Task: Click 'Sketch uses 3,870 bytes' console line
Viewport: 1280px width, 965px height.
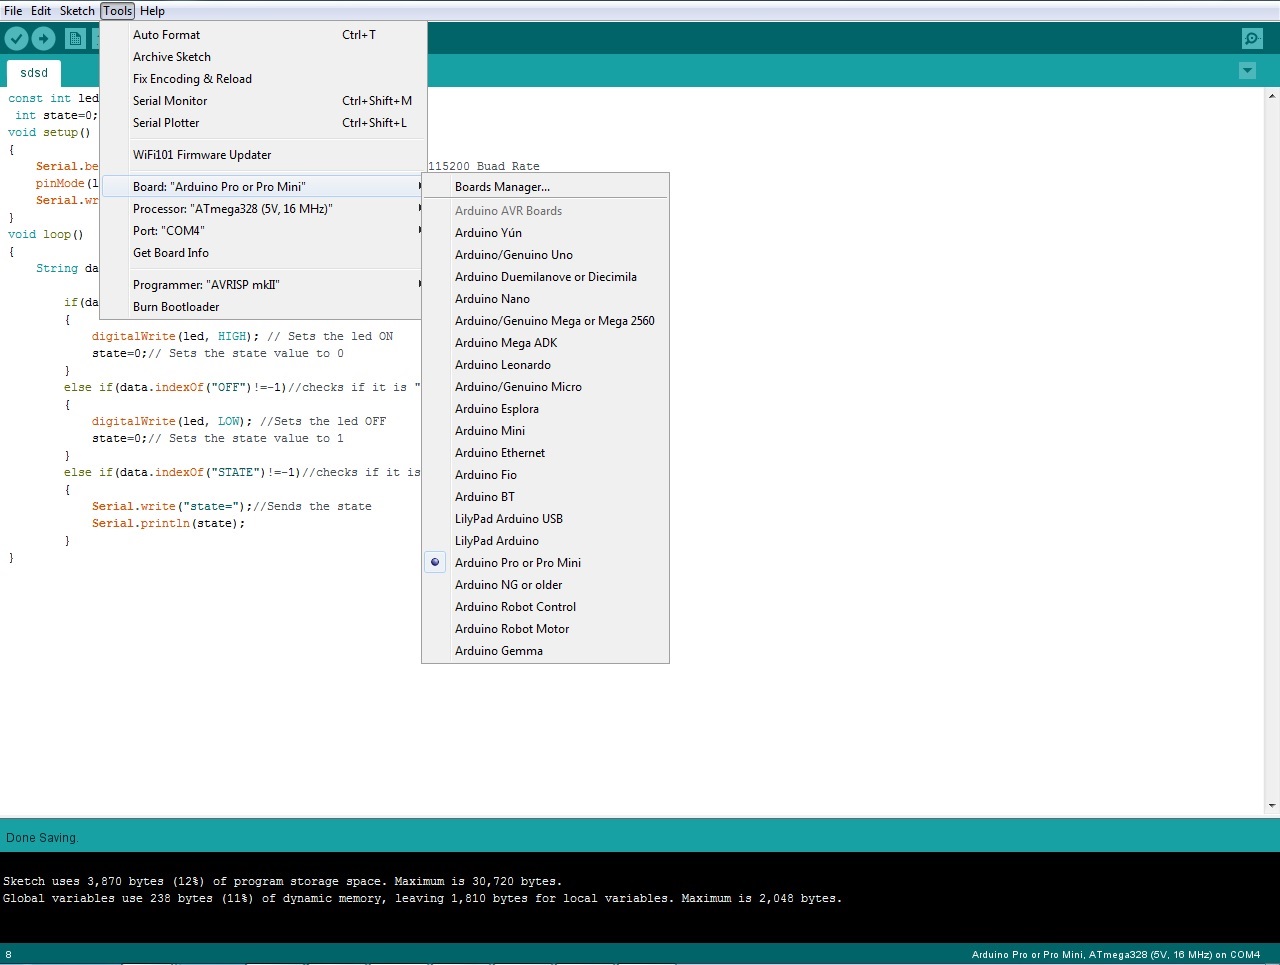Action: (282, 882)
